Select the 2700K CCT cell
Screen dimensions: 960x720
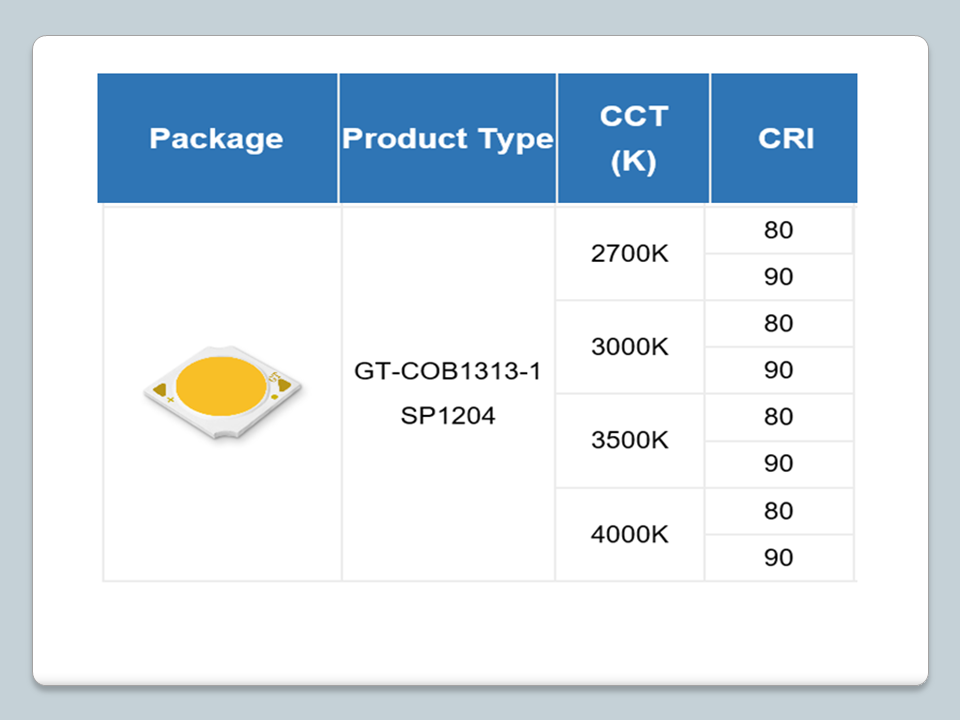click(630, 254)
